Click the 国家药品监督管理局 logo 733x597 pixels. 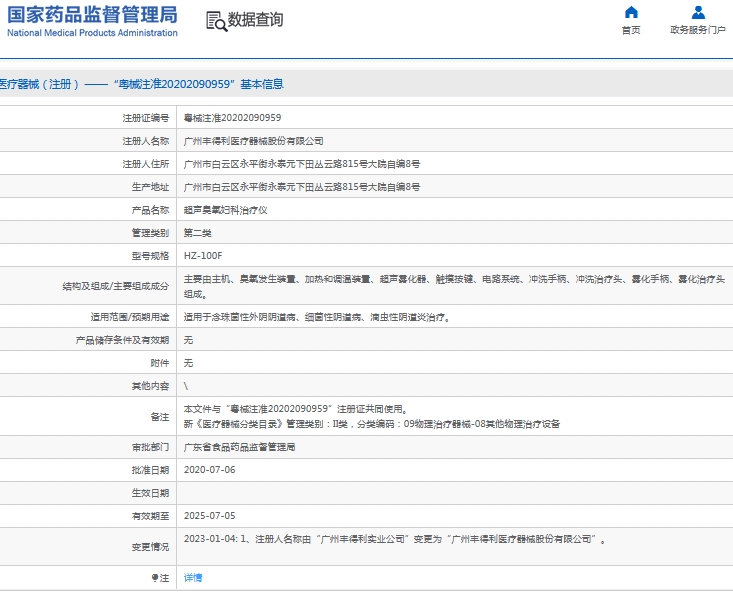(x=92, y=15)
